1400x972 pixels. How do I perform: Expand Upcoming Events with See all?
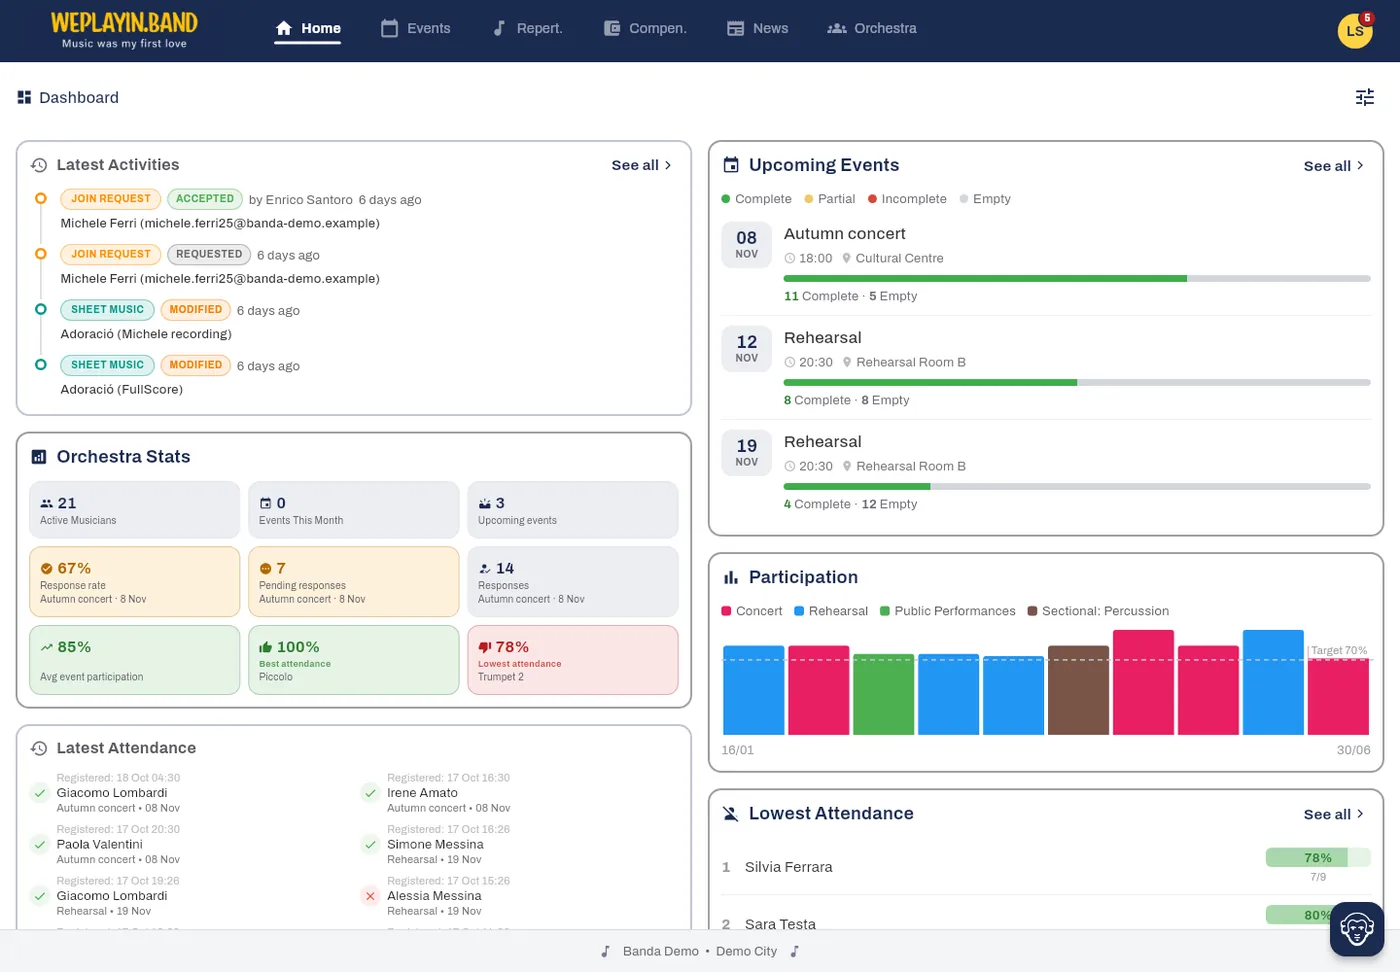(1334, 166)
